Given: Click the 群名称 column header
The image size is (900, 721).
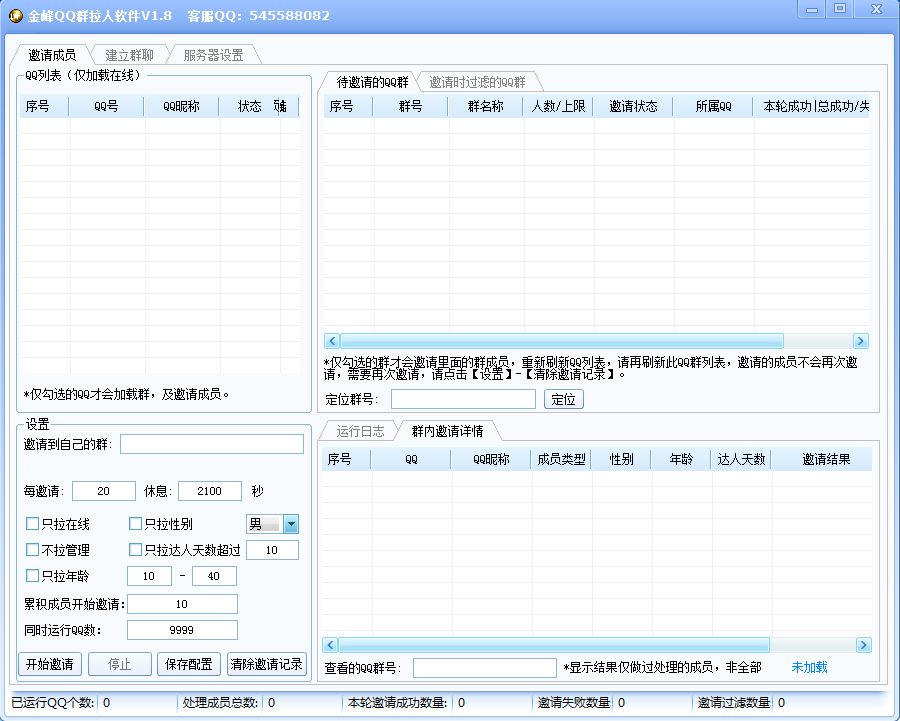Looking at the screenshot, I should coord(486,106).
